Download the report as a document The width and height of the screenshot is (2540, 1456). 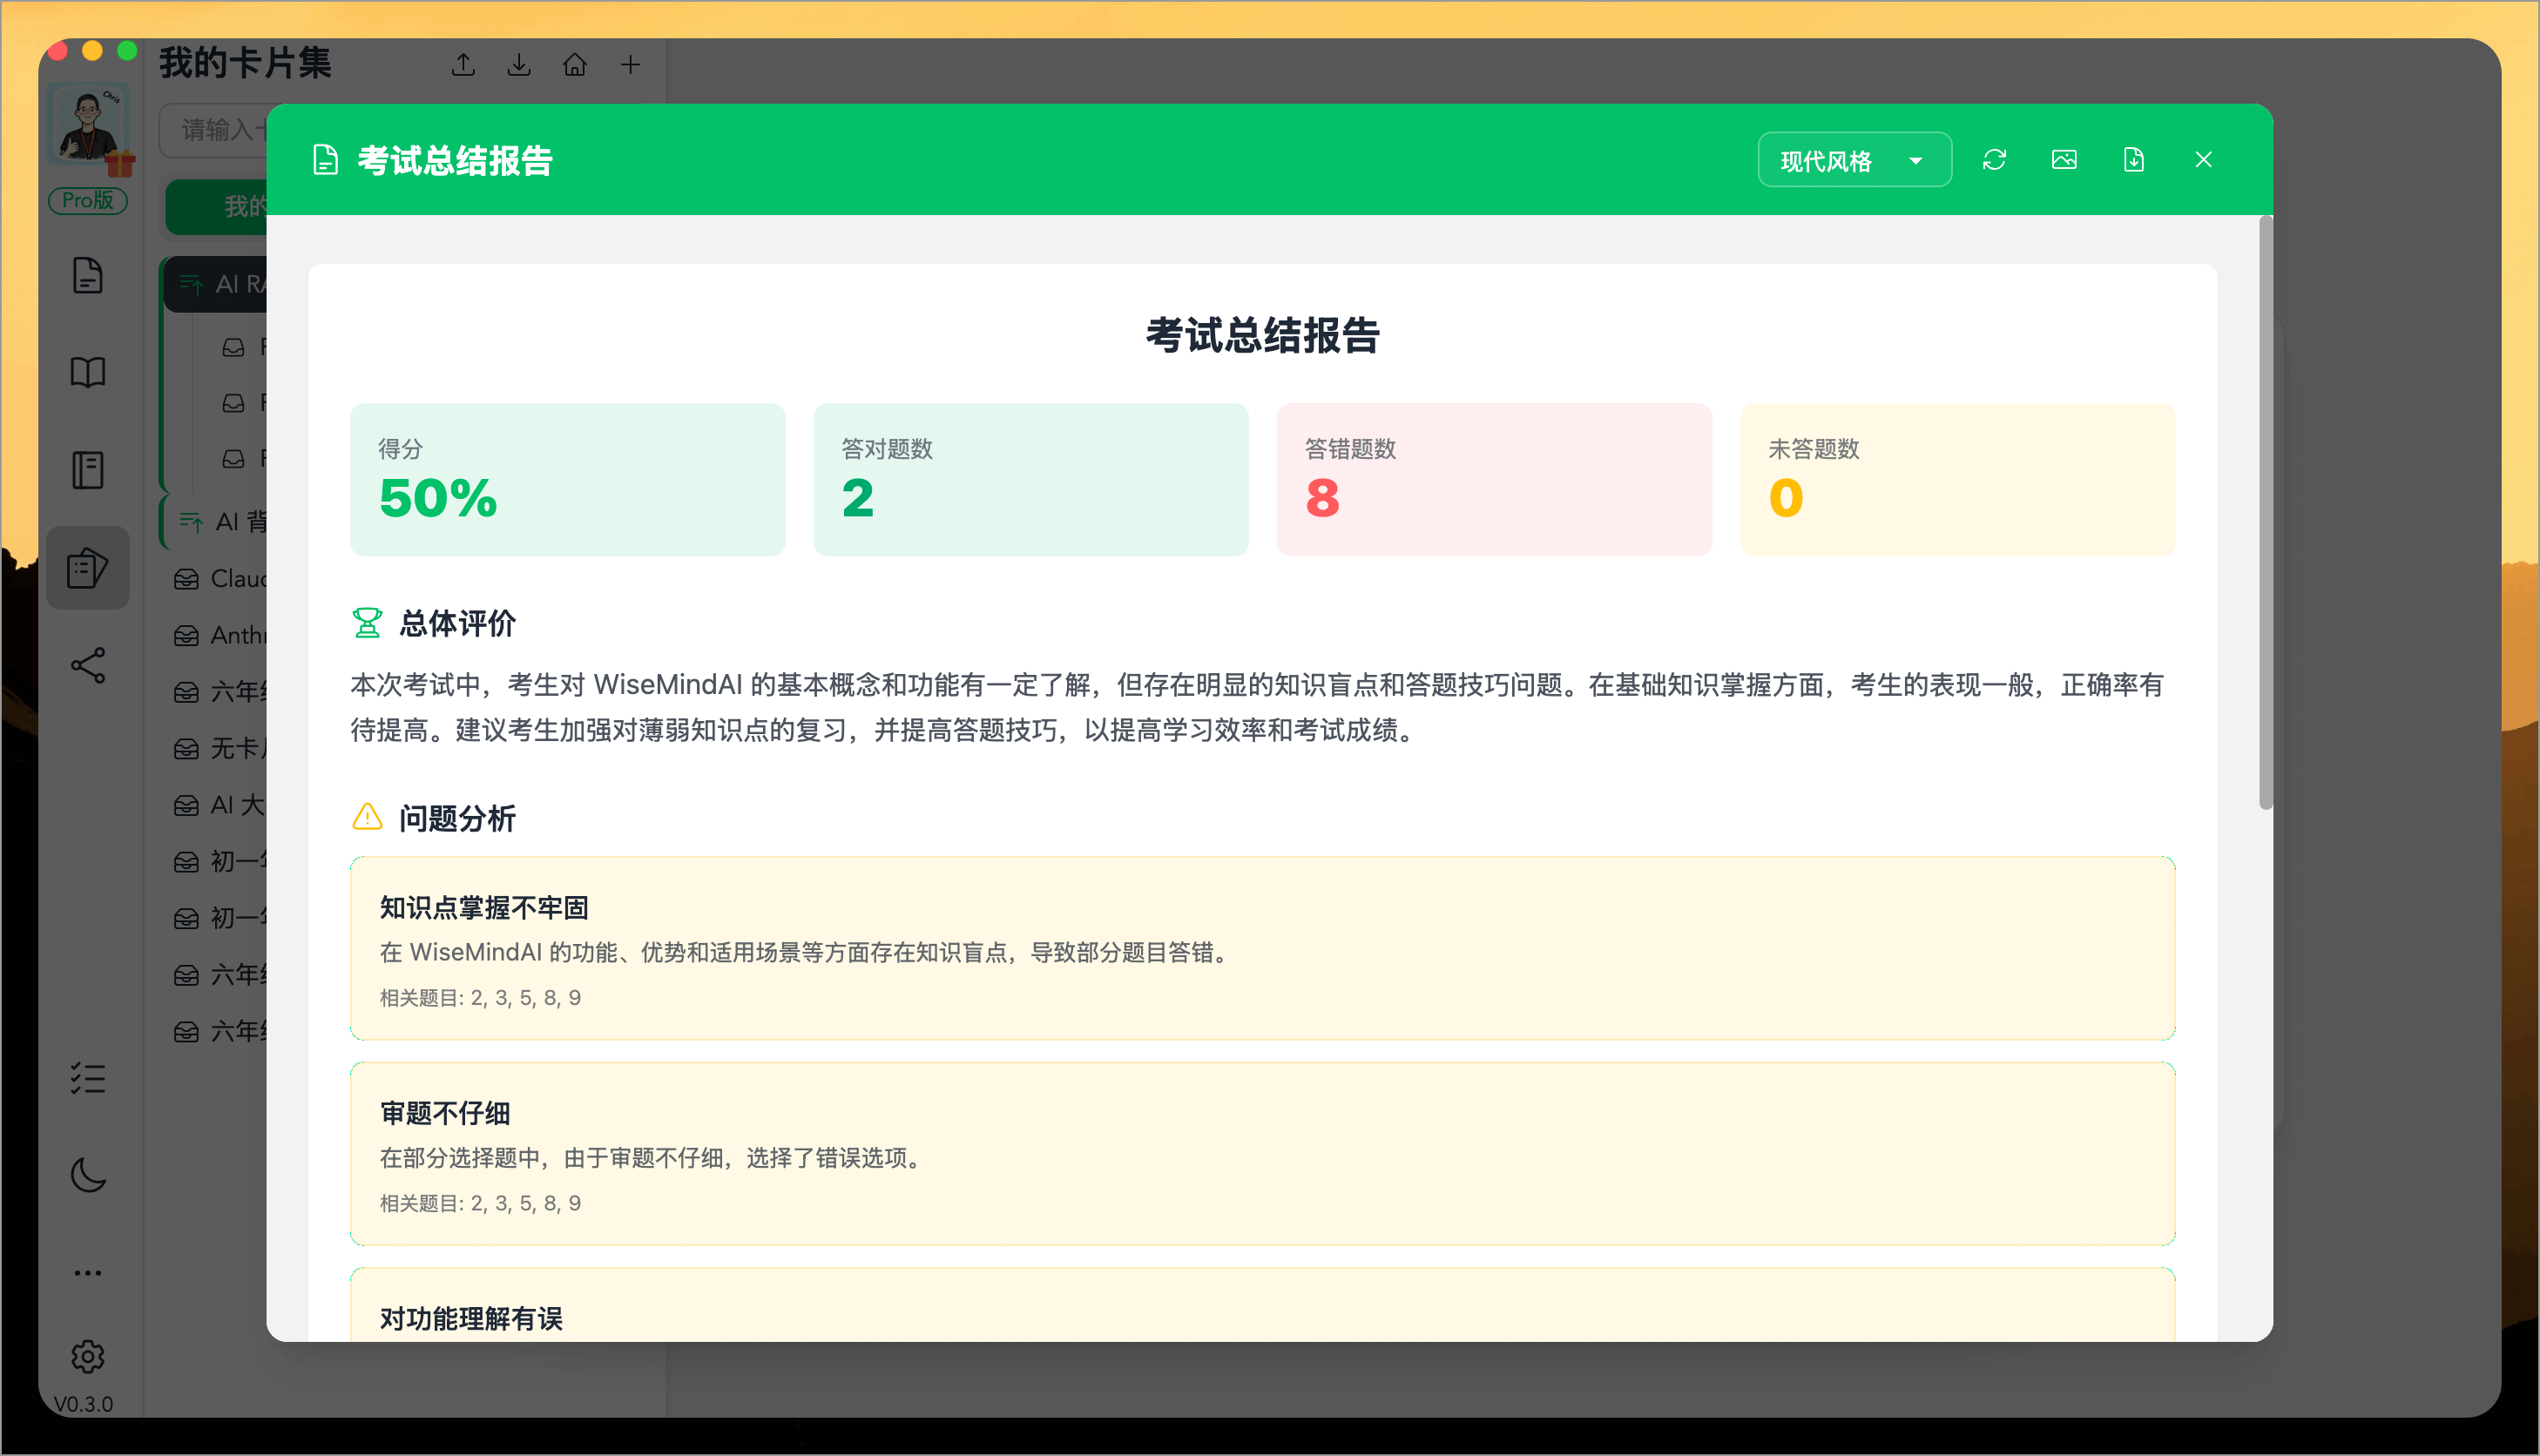point(2134,159)
